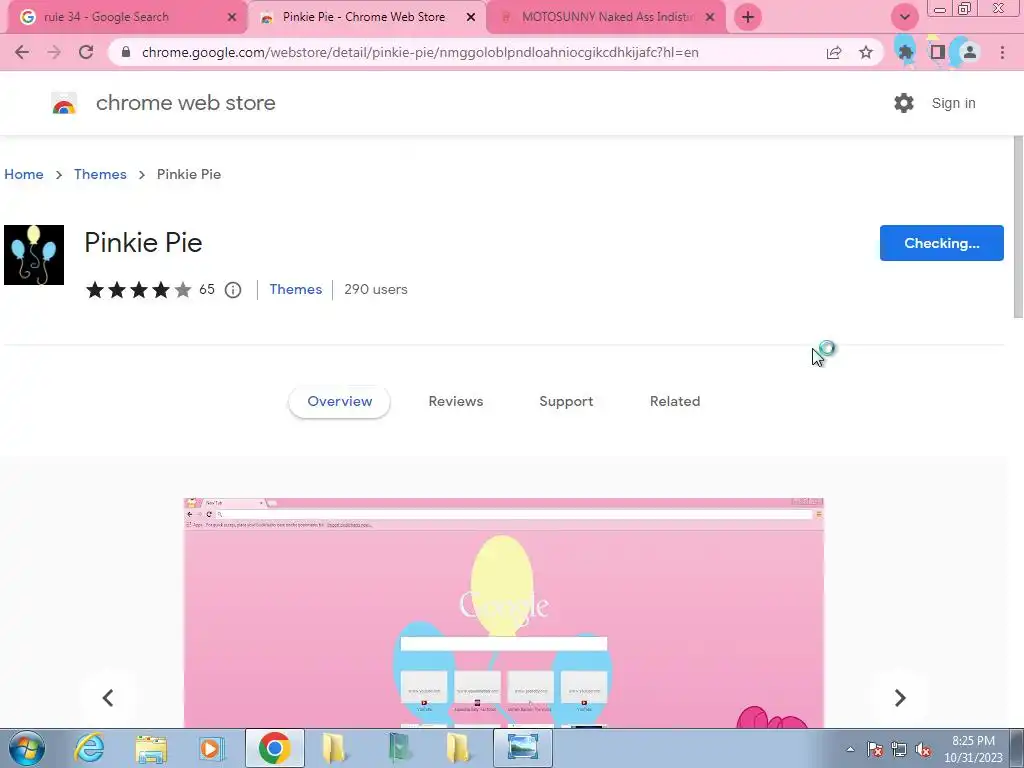Click the share page icon in address bar
This screenshot has width=1024, height=768.
click(x=834, y=52)
